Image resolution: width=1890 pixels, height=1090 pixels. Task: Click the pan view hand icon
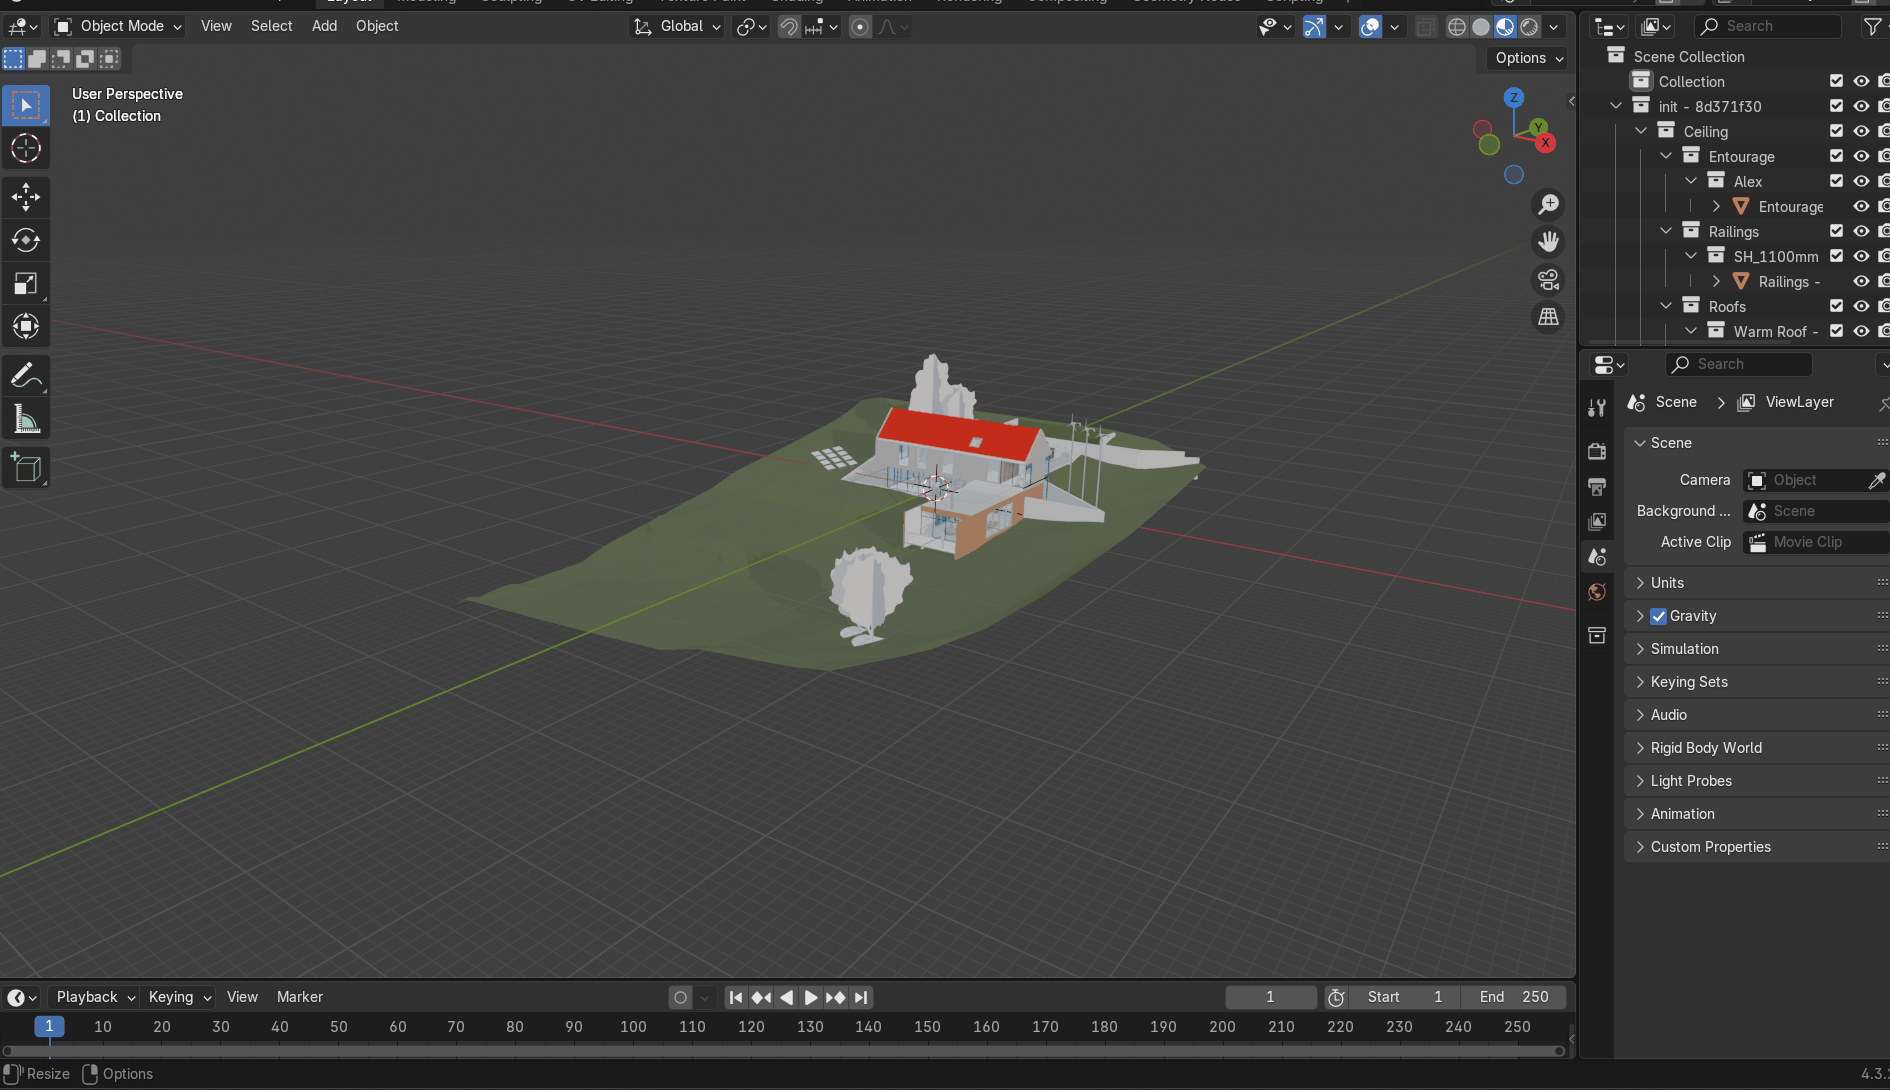(1548, 242)
